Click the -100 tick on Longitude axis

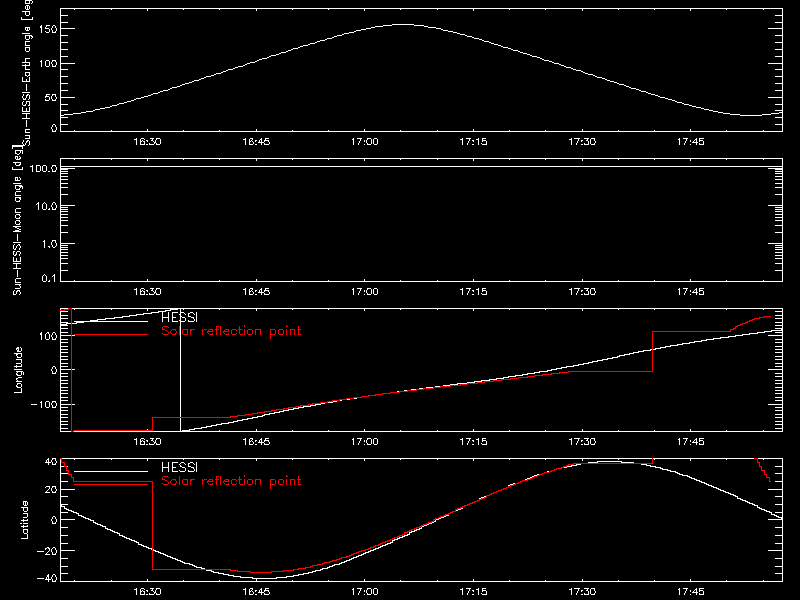(44, 405)
